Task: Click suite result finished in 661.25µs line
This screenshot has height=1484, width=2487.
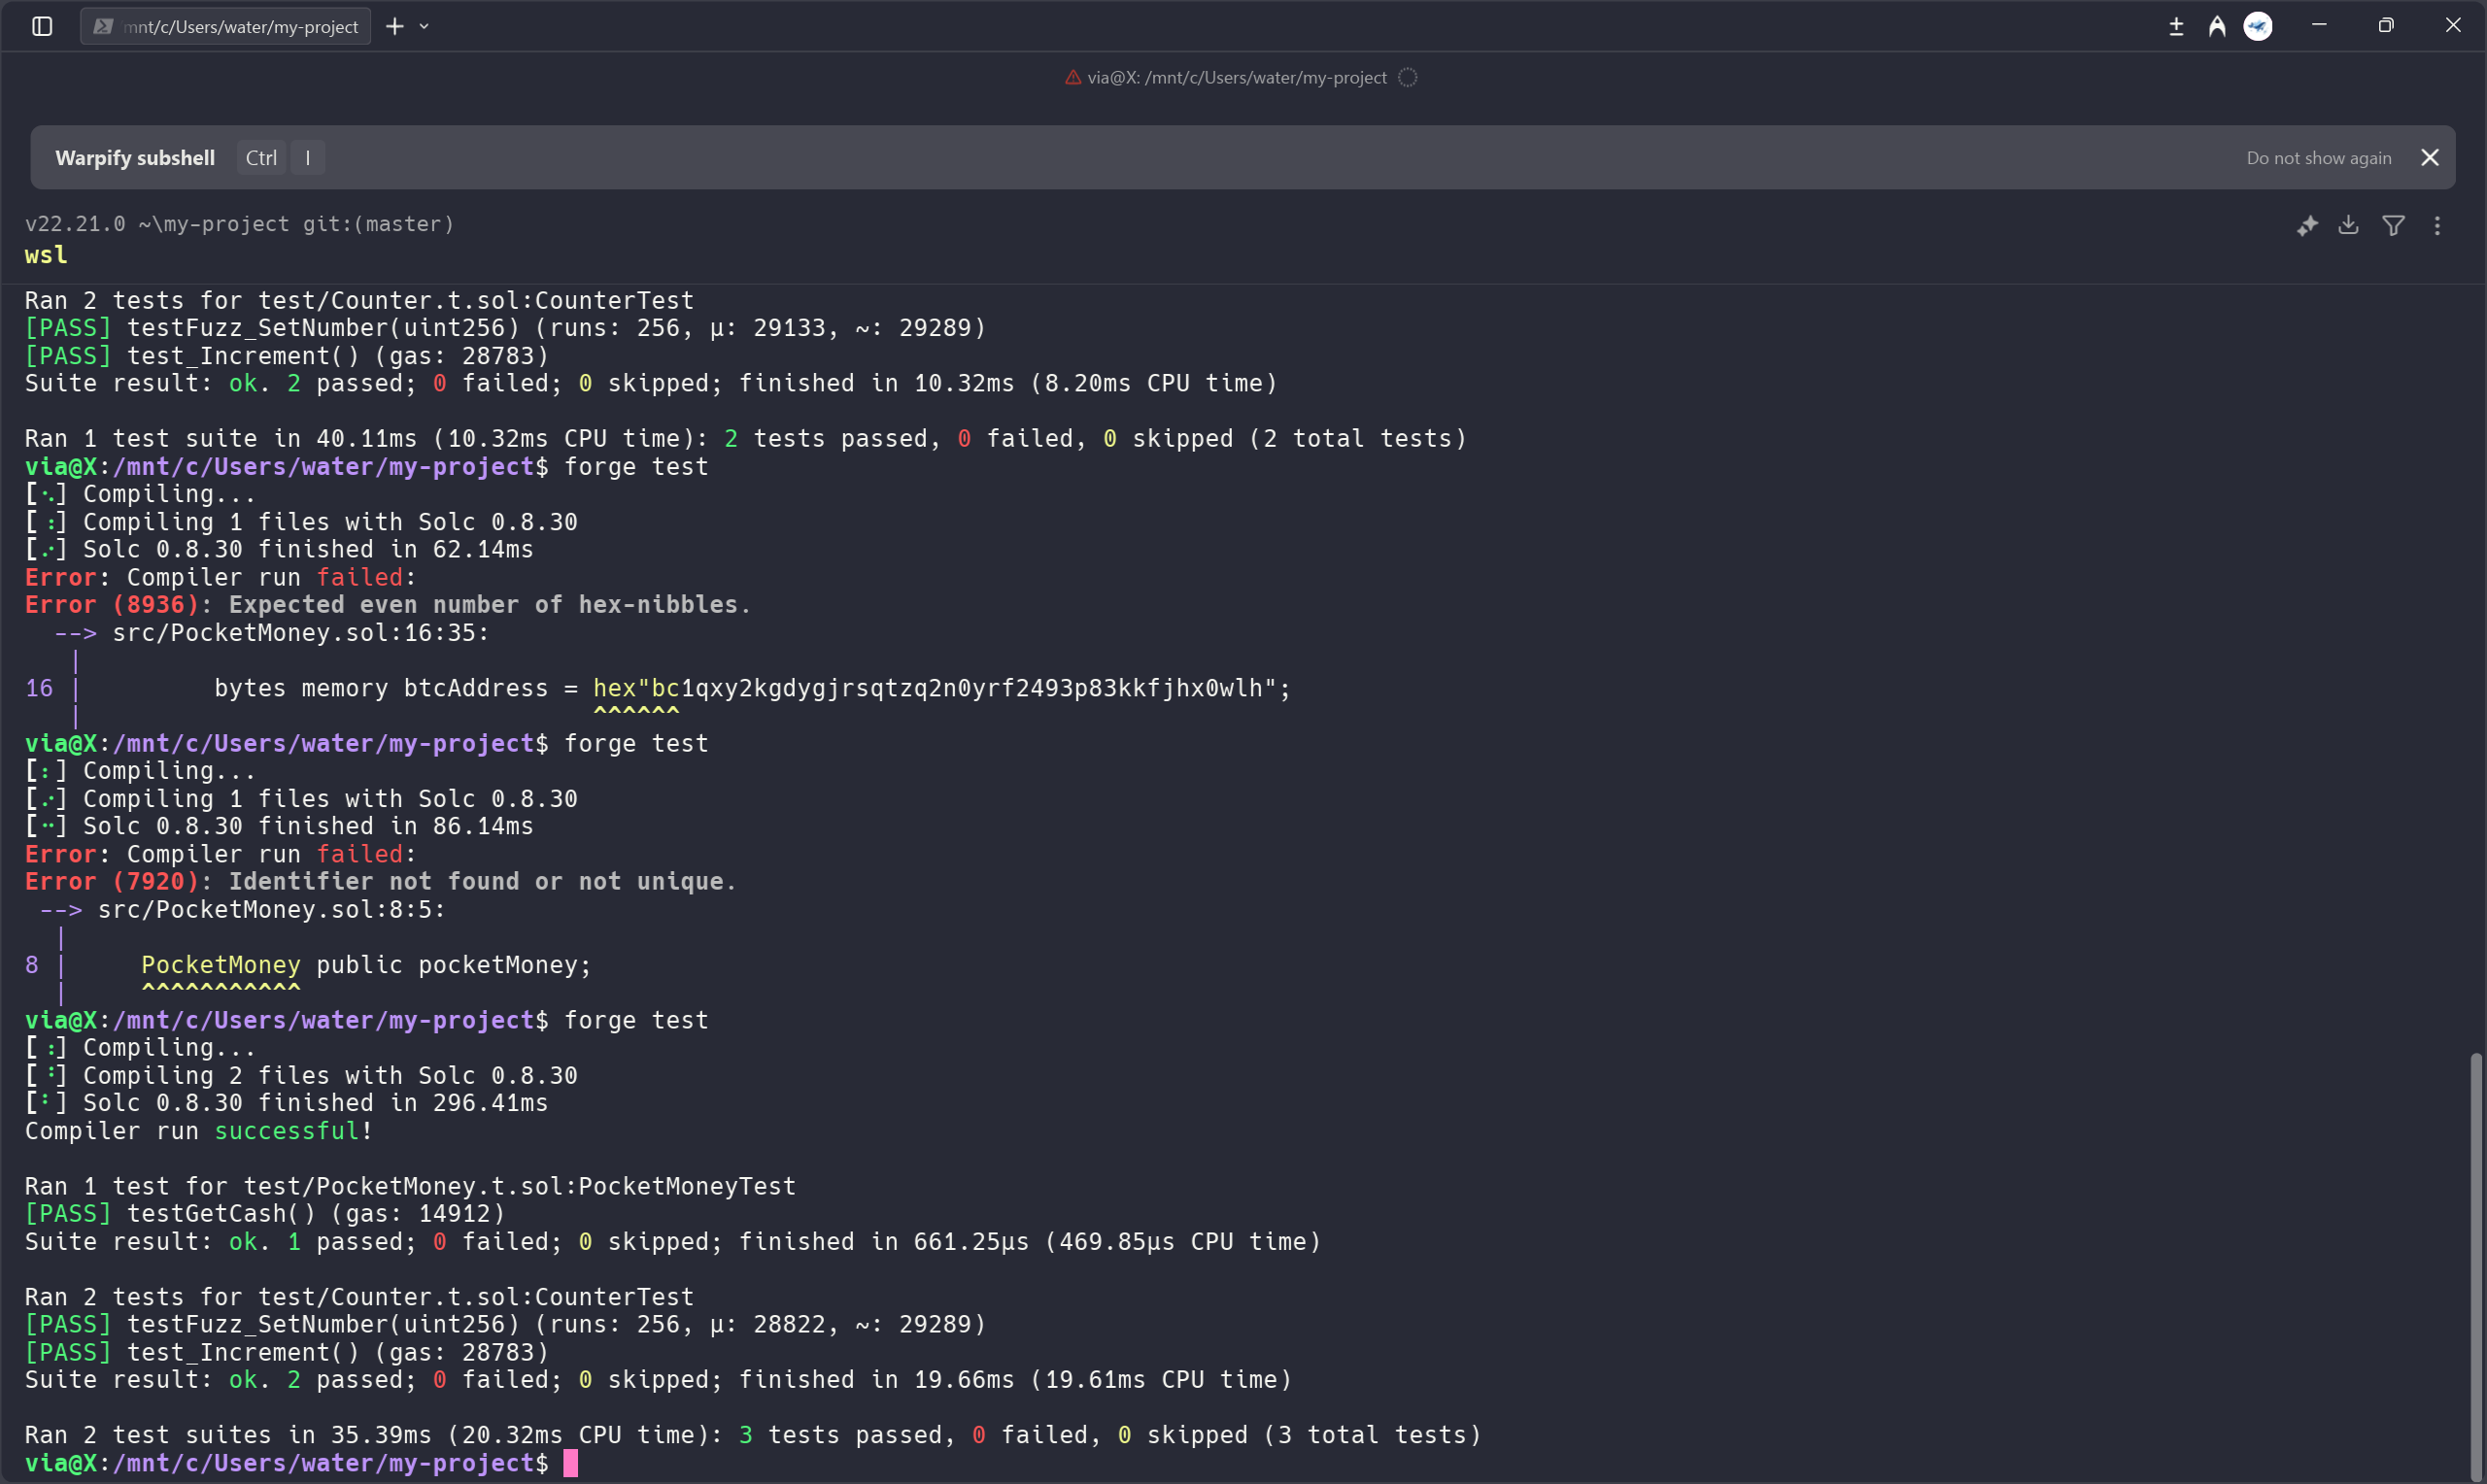Action: tap(672, 1242)
